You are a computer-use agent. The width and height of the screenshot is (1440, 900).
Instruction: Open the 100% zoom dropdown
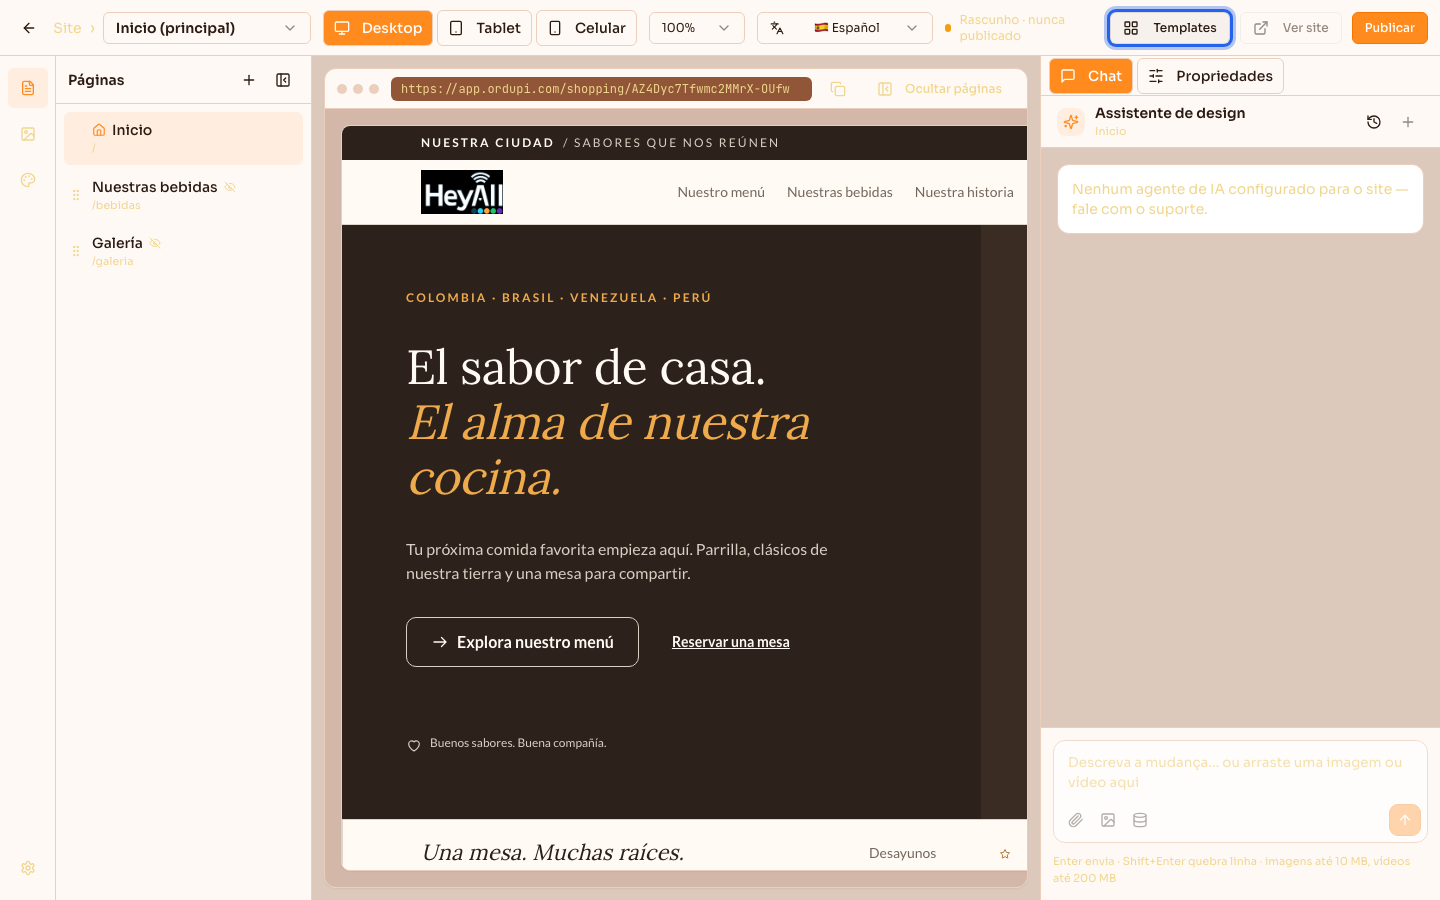697,28
